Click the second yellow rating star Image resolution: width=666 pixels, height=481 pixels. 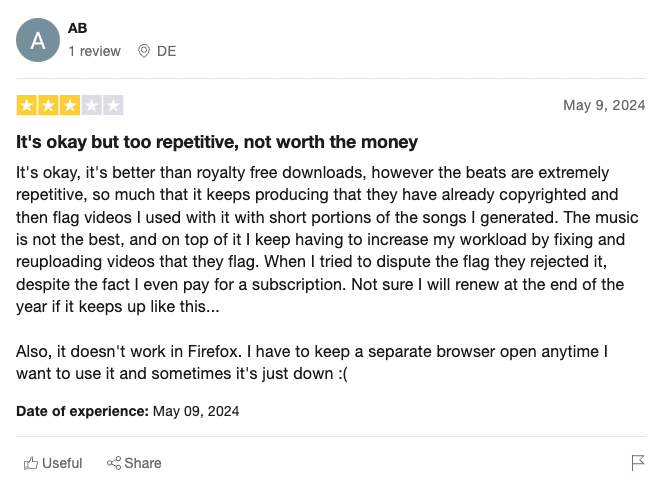(48, 105)
